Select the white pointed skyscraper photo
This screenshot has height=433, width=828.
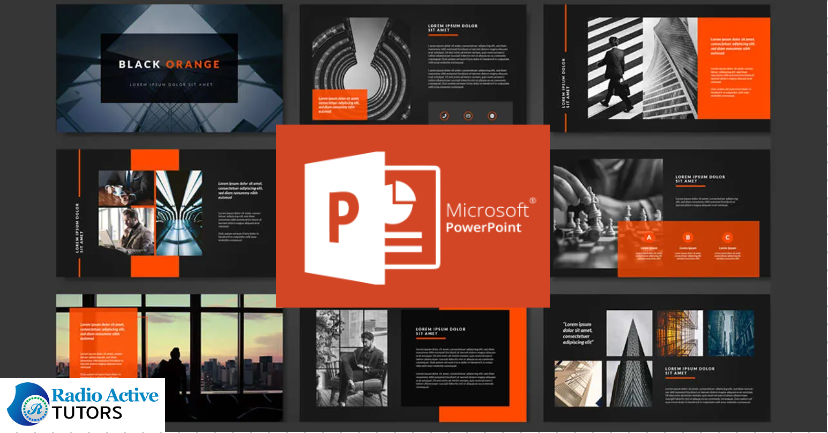(x=629, y=333)
